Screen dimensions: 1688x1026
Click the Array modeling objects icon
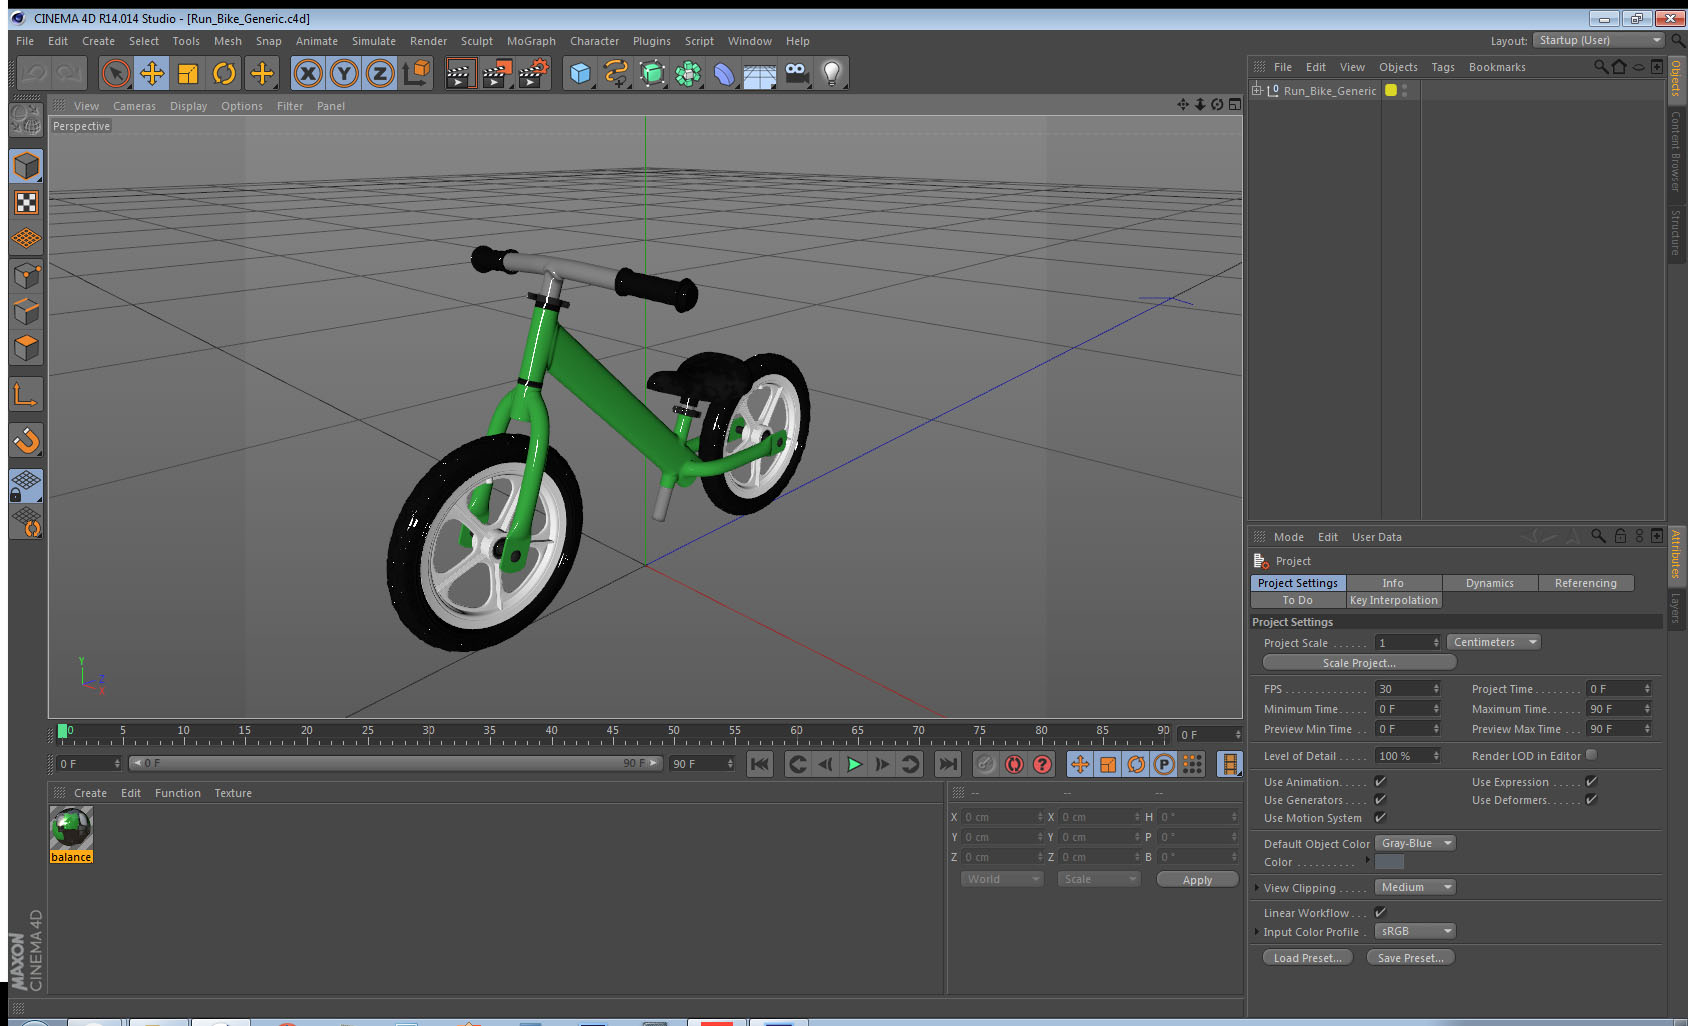[688, 73]
